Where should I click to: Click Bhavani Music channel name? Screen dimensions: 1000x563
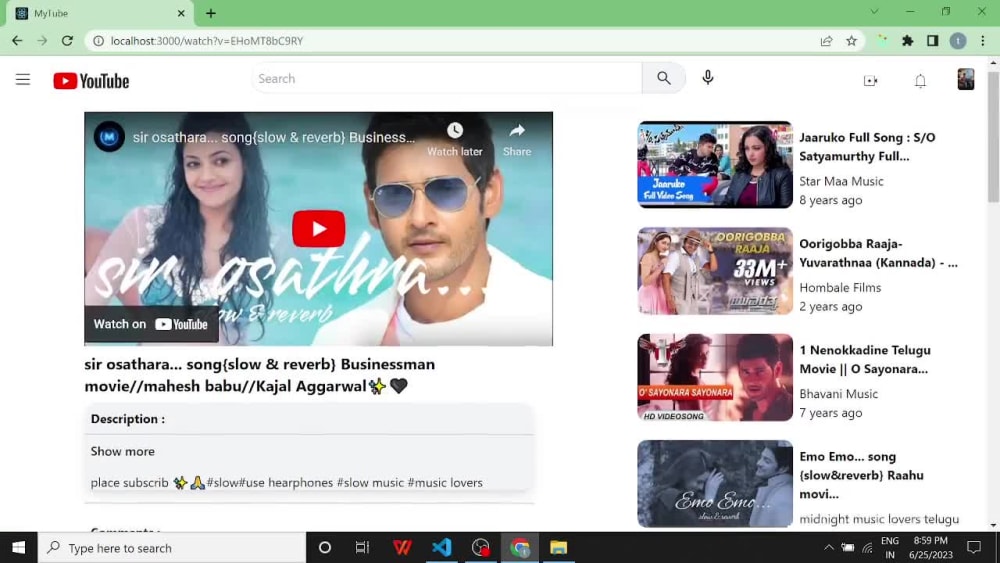(839, 394)
